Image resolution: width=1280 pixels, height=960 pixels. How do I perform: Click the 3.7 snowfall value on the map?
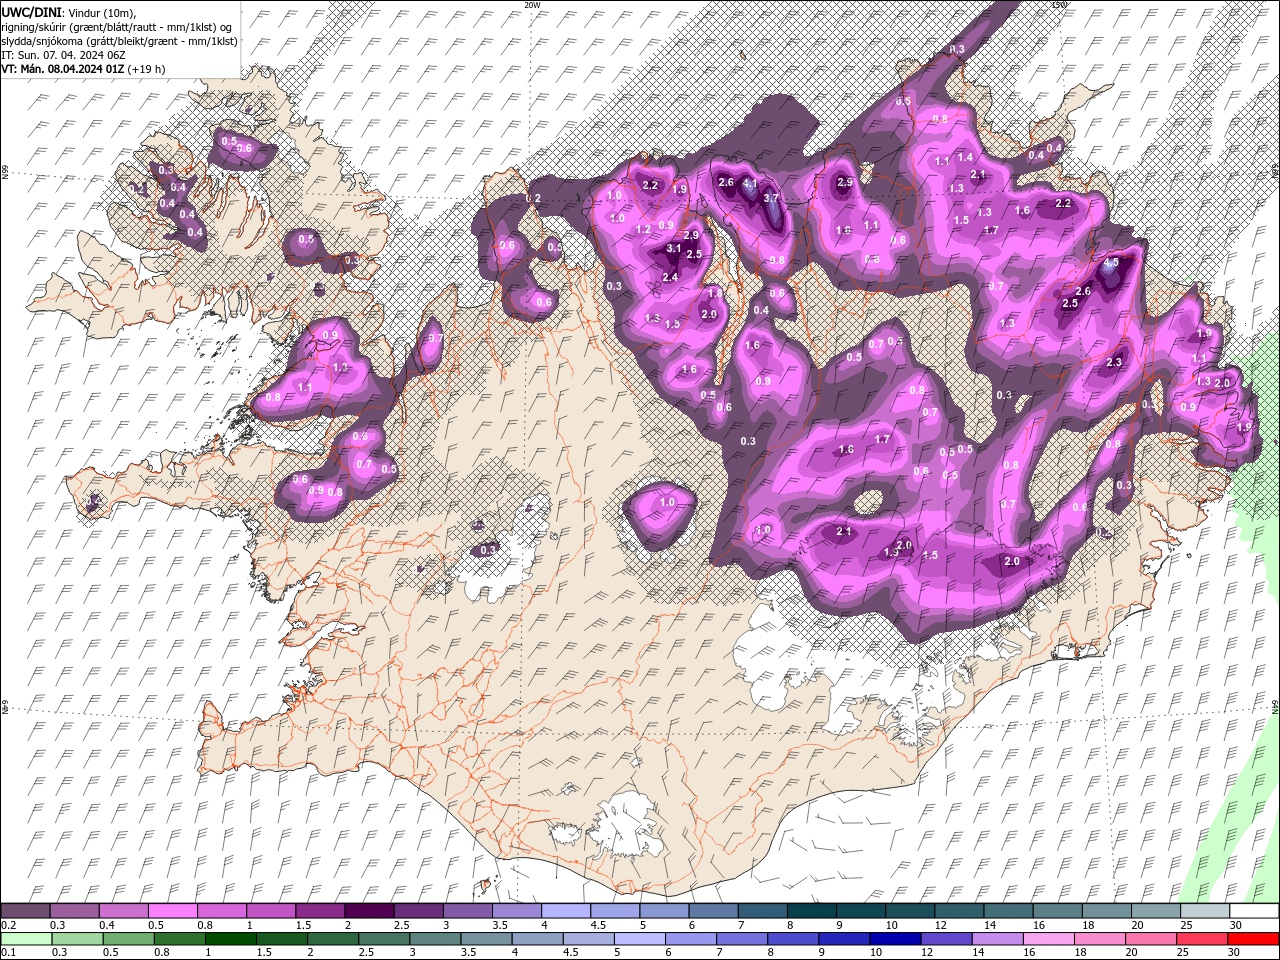(771, 198)
